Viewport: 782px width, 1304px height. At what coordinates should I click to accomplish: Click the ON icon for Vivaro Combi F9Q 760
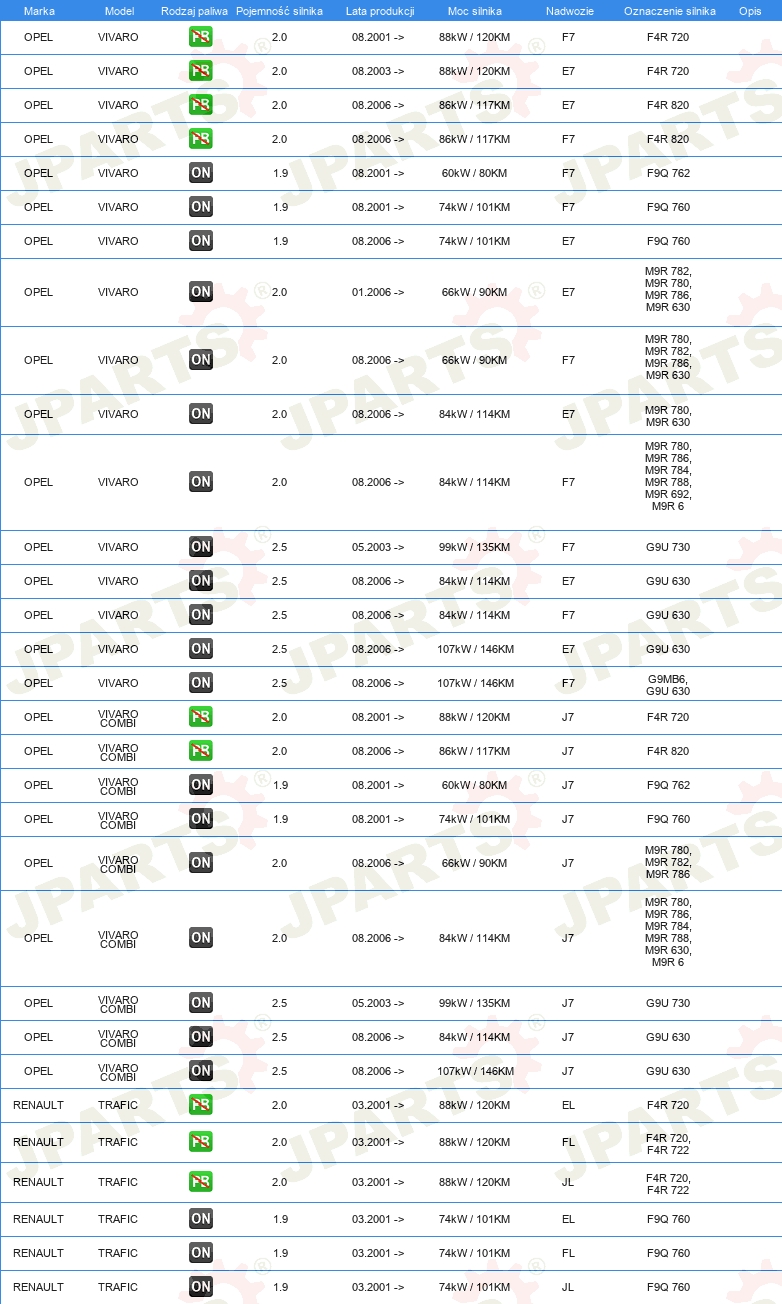pyautogui.click(x=201, y=819)
